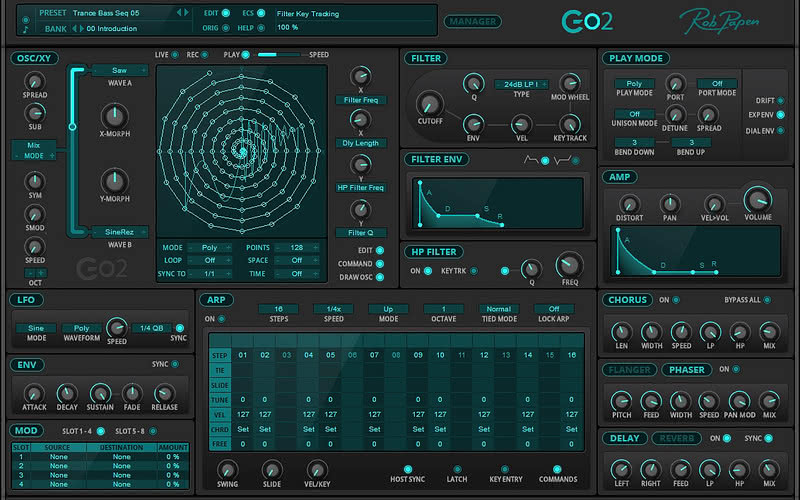The width and height of the screenshot is (800, 500).
Task: Toggle the DRIFT switch
Action: coord(781,101)
